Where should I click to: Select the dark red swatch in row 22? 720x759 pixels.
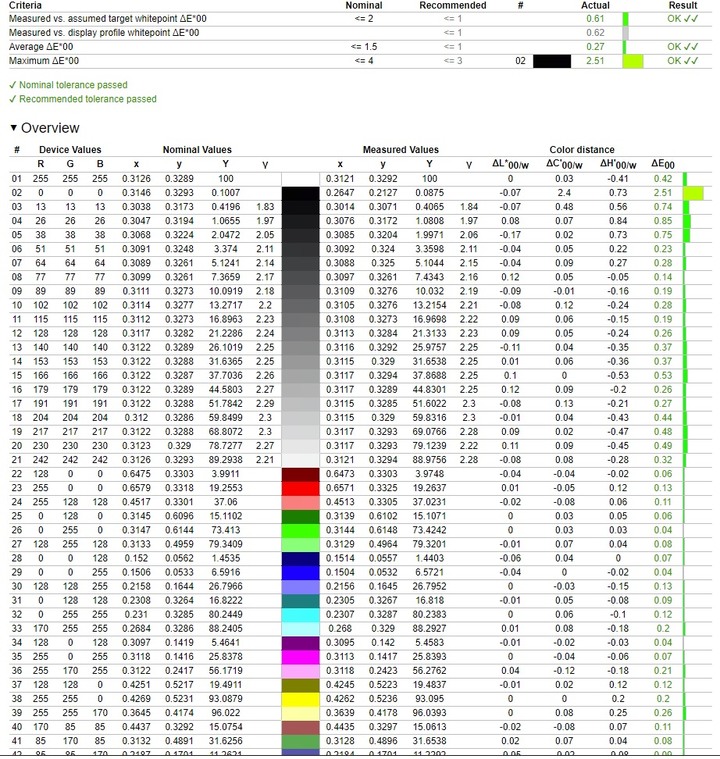tap(301, 474)
